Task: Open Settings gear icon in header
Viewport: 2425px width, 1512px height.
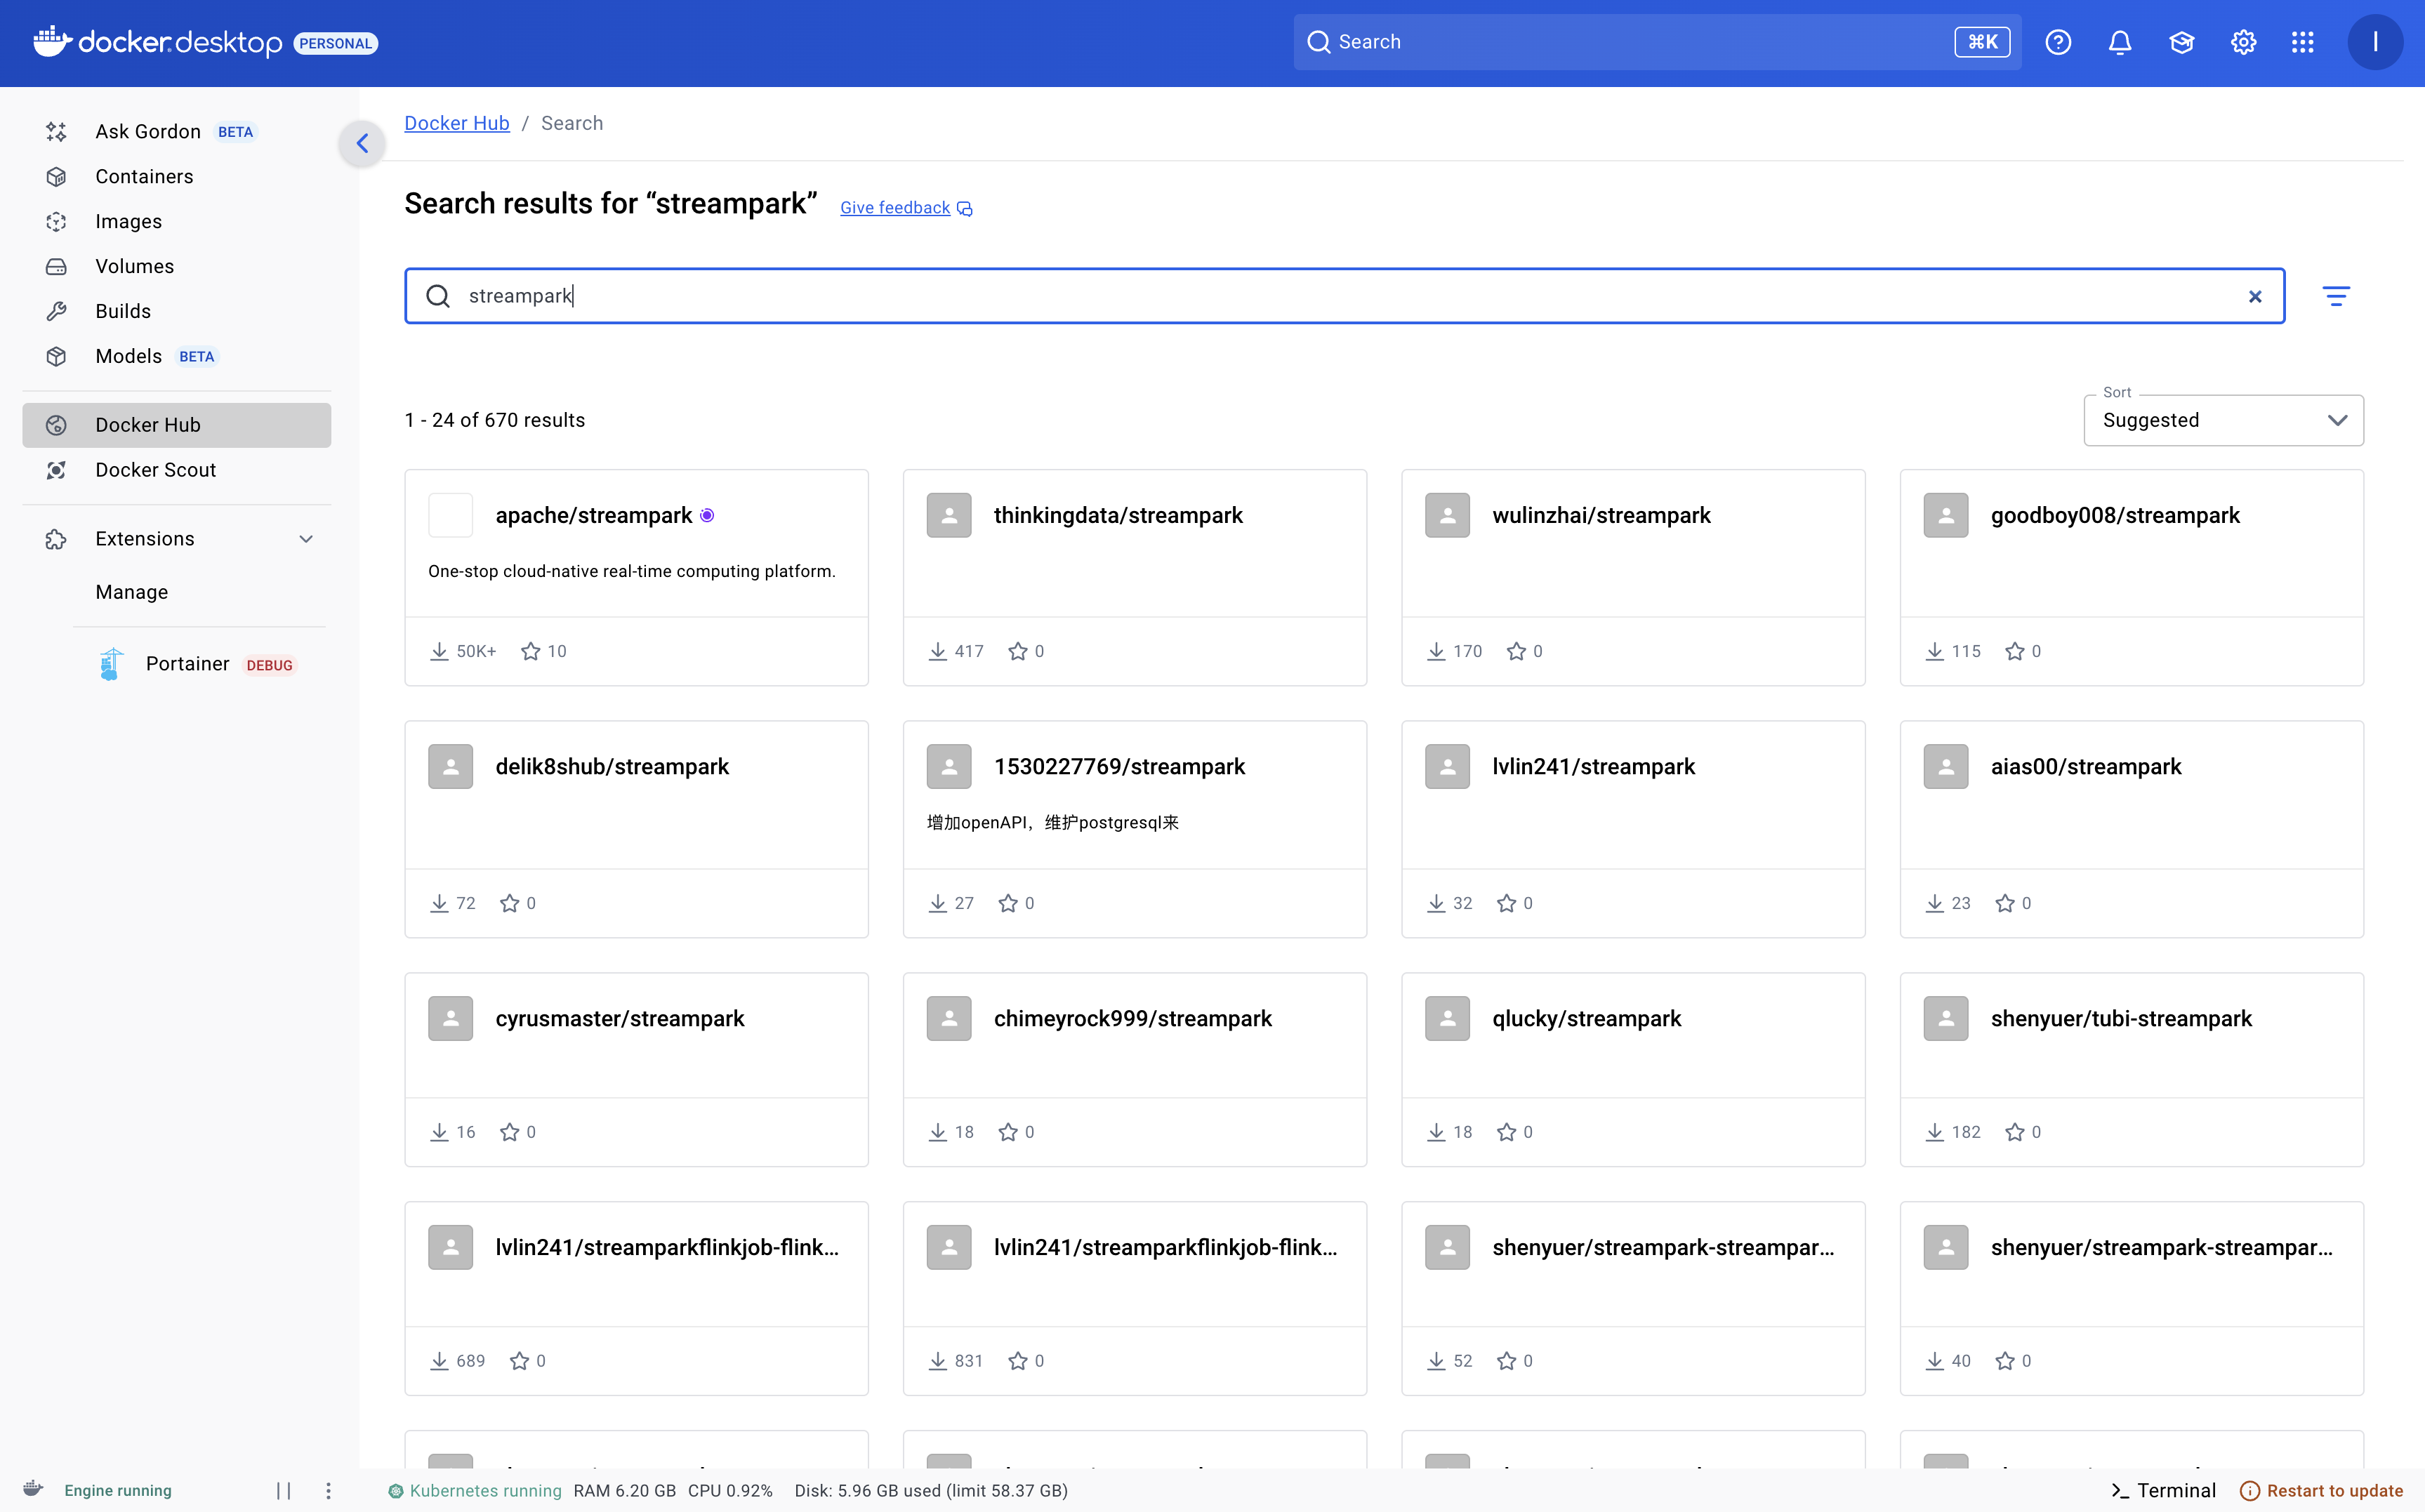Action: [2243, 42]
